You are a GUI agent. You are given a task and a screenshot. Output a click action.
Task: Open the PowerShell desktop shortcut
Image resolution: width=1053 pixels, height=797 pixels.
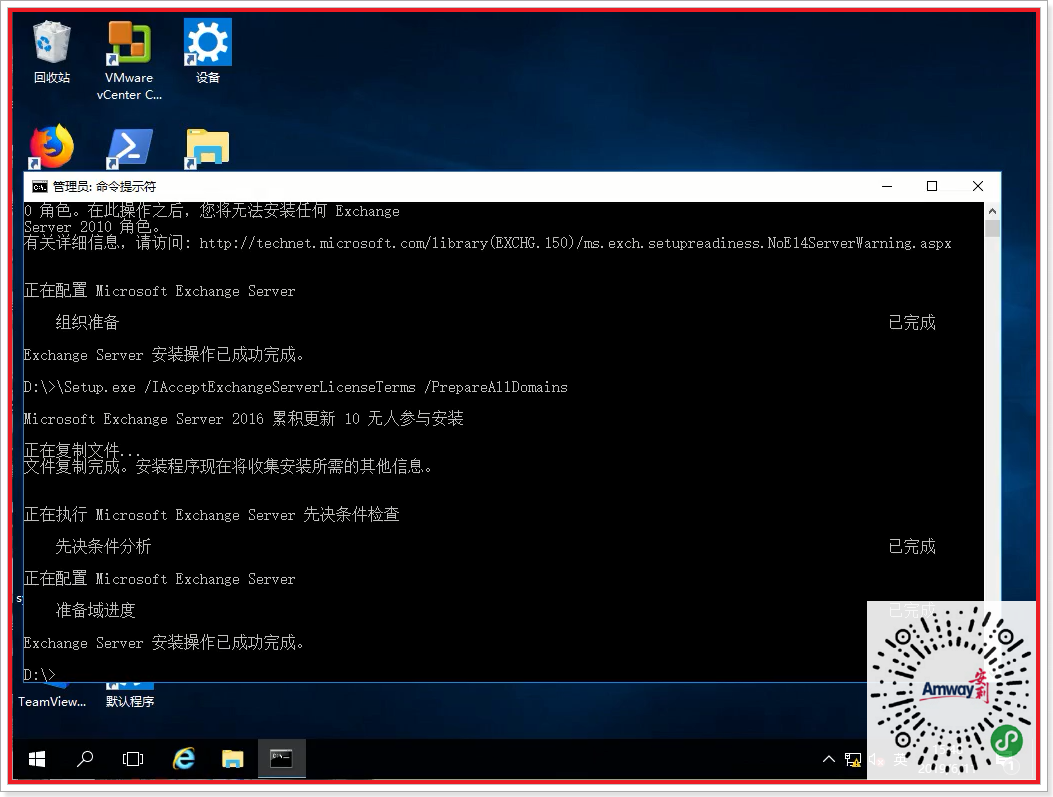130,147
